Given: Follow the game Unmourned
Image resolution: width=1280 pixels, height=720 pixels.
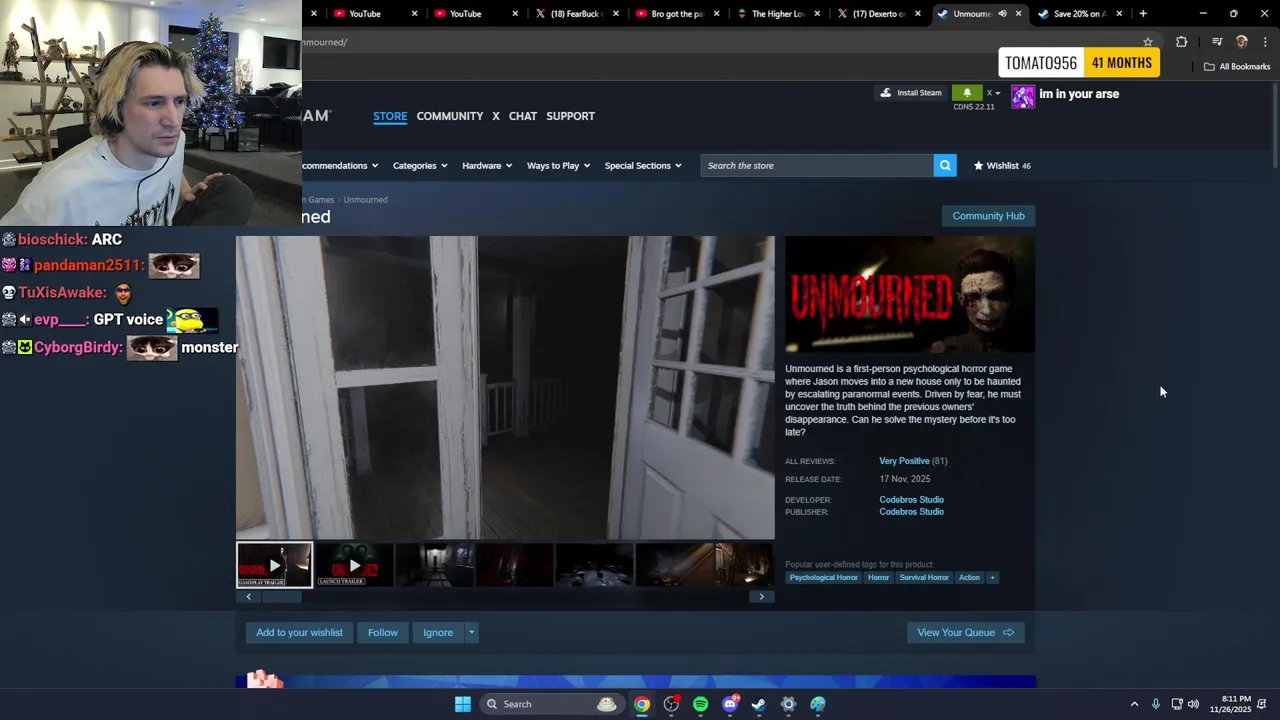Looking at the screenshot, I should (382, 632).
